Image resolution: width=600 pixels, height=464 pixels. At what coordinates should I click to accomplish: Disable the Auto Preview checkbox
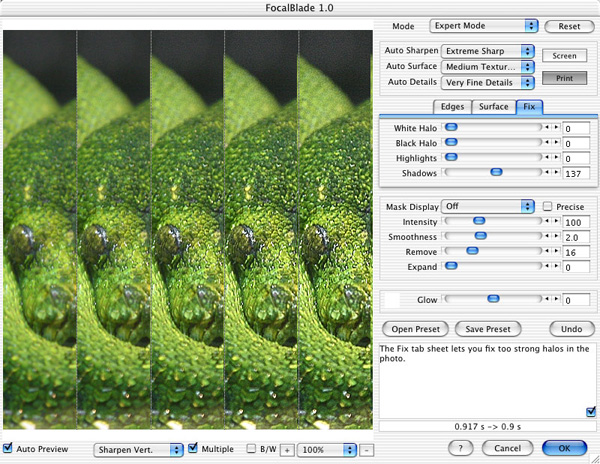(9, 449)
